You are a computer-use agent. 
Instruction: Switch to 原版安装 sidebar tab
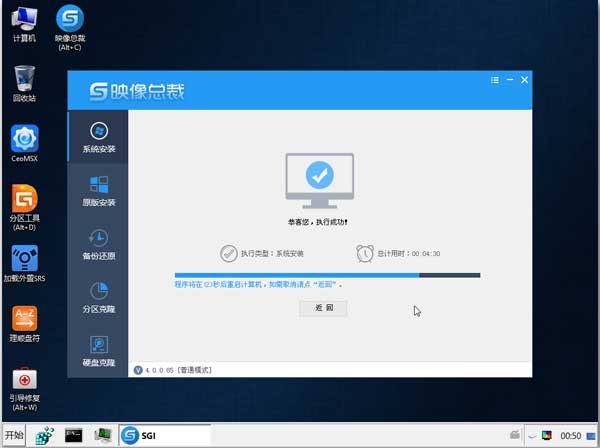99,191
